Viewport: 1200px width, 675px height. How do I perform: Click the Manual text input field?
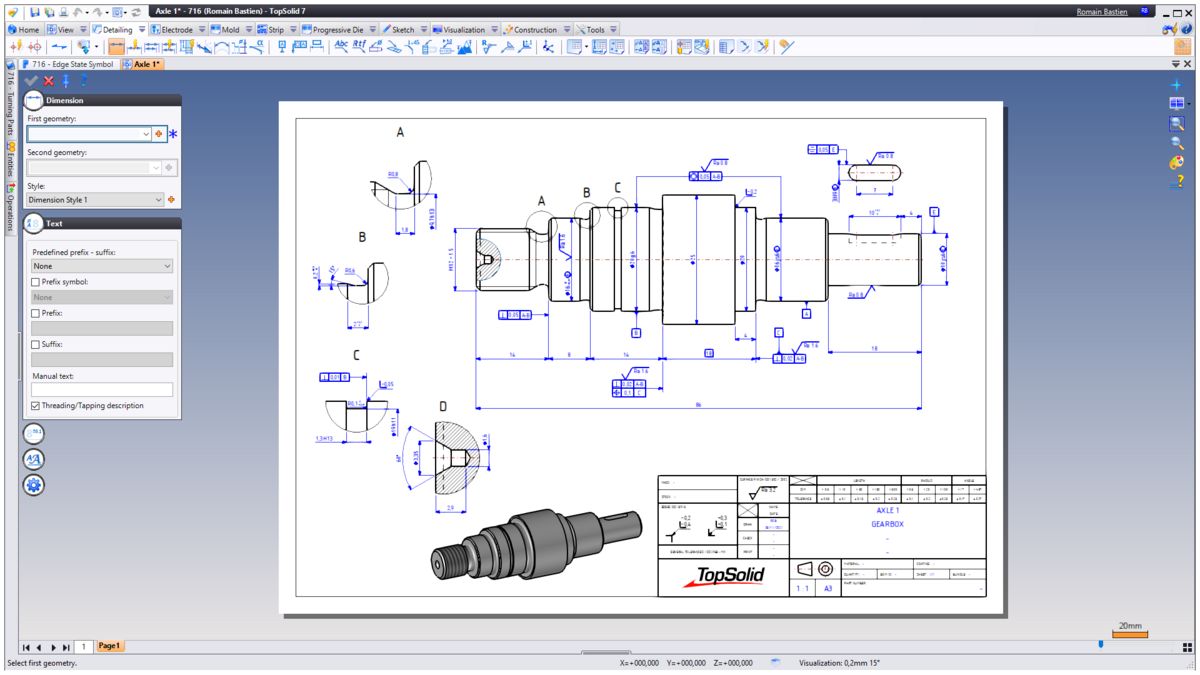point(102,390)
